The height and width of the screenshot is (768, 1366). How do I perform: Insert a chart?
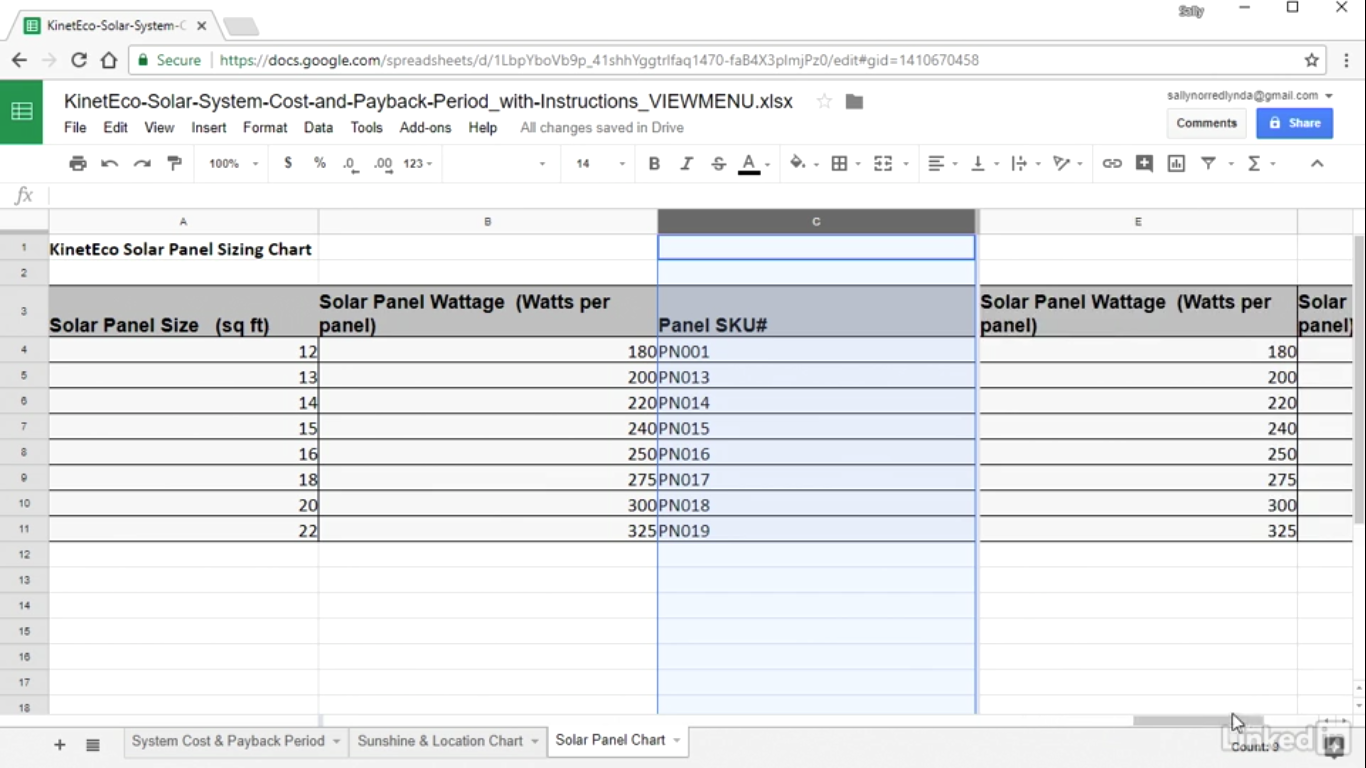tap(1176, 163)
